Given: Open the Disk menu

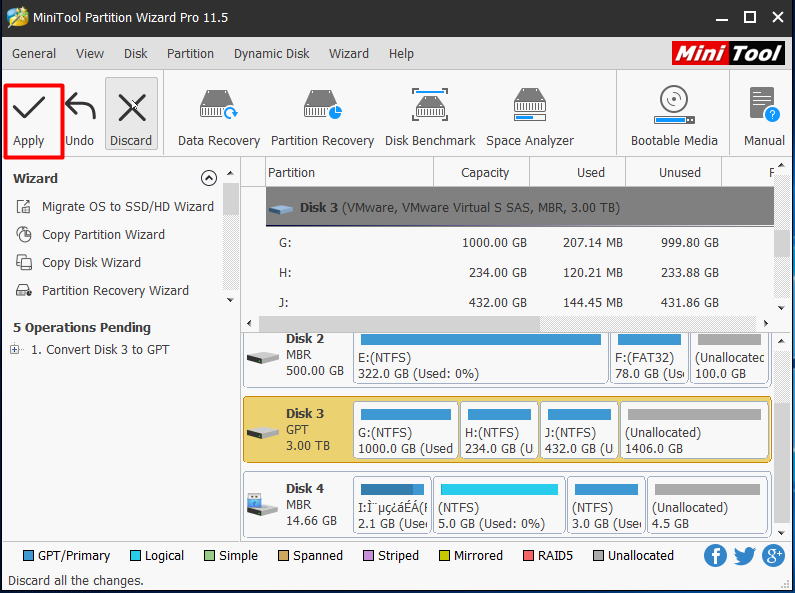Looking at the screenshot, I should [x=135, y=54].
